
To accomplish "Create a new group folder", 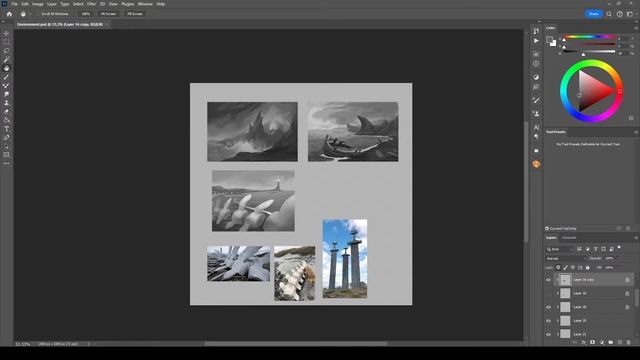I will [x=611, y=342].
